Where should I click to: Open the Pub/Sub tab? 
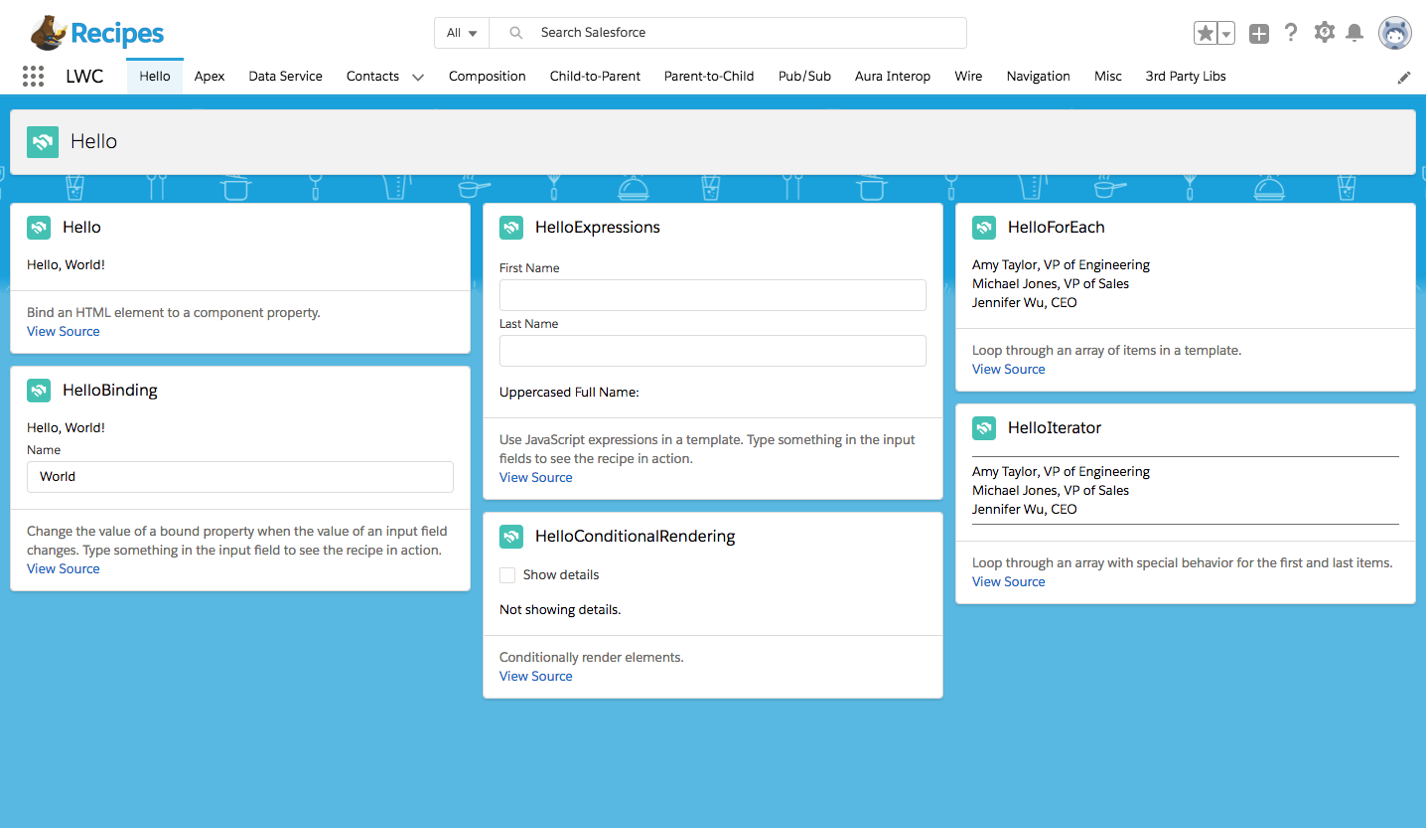(804, 76)
